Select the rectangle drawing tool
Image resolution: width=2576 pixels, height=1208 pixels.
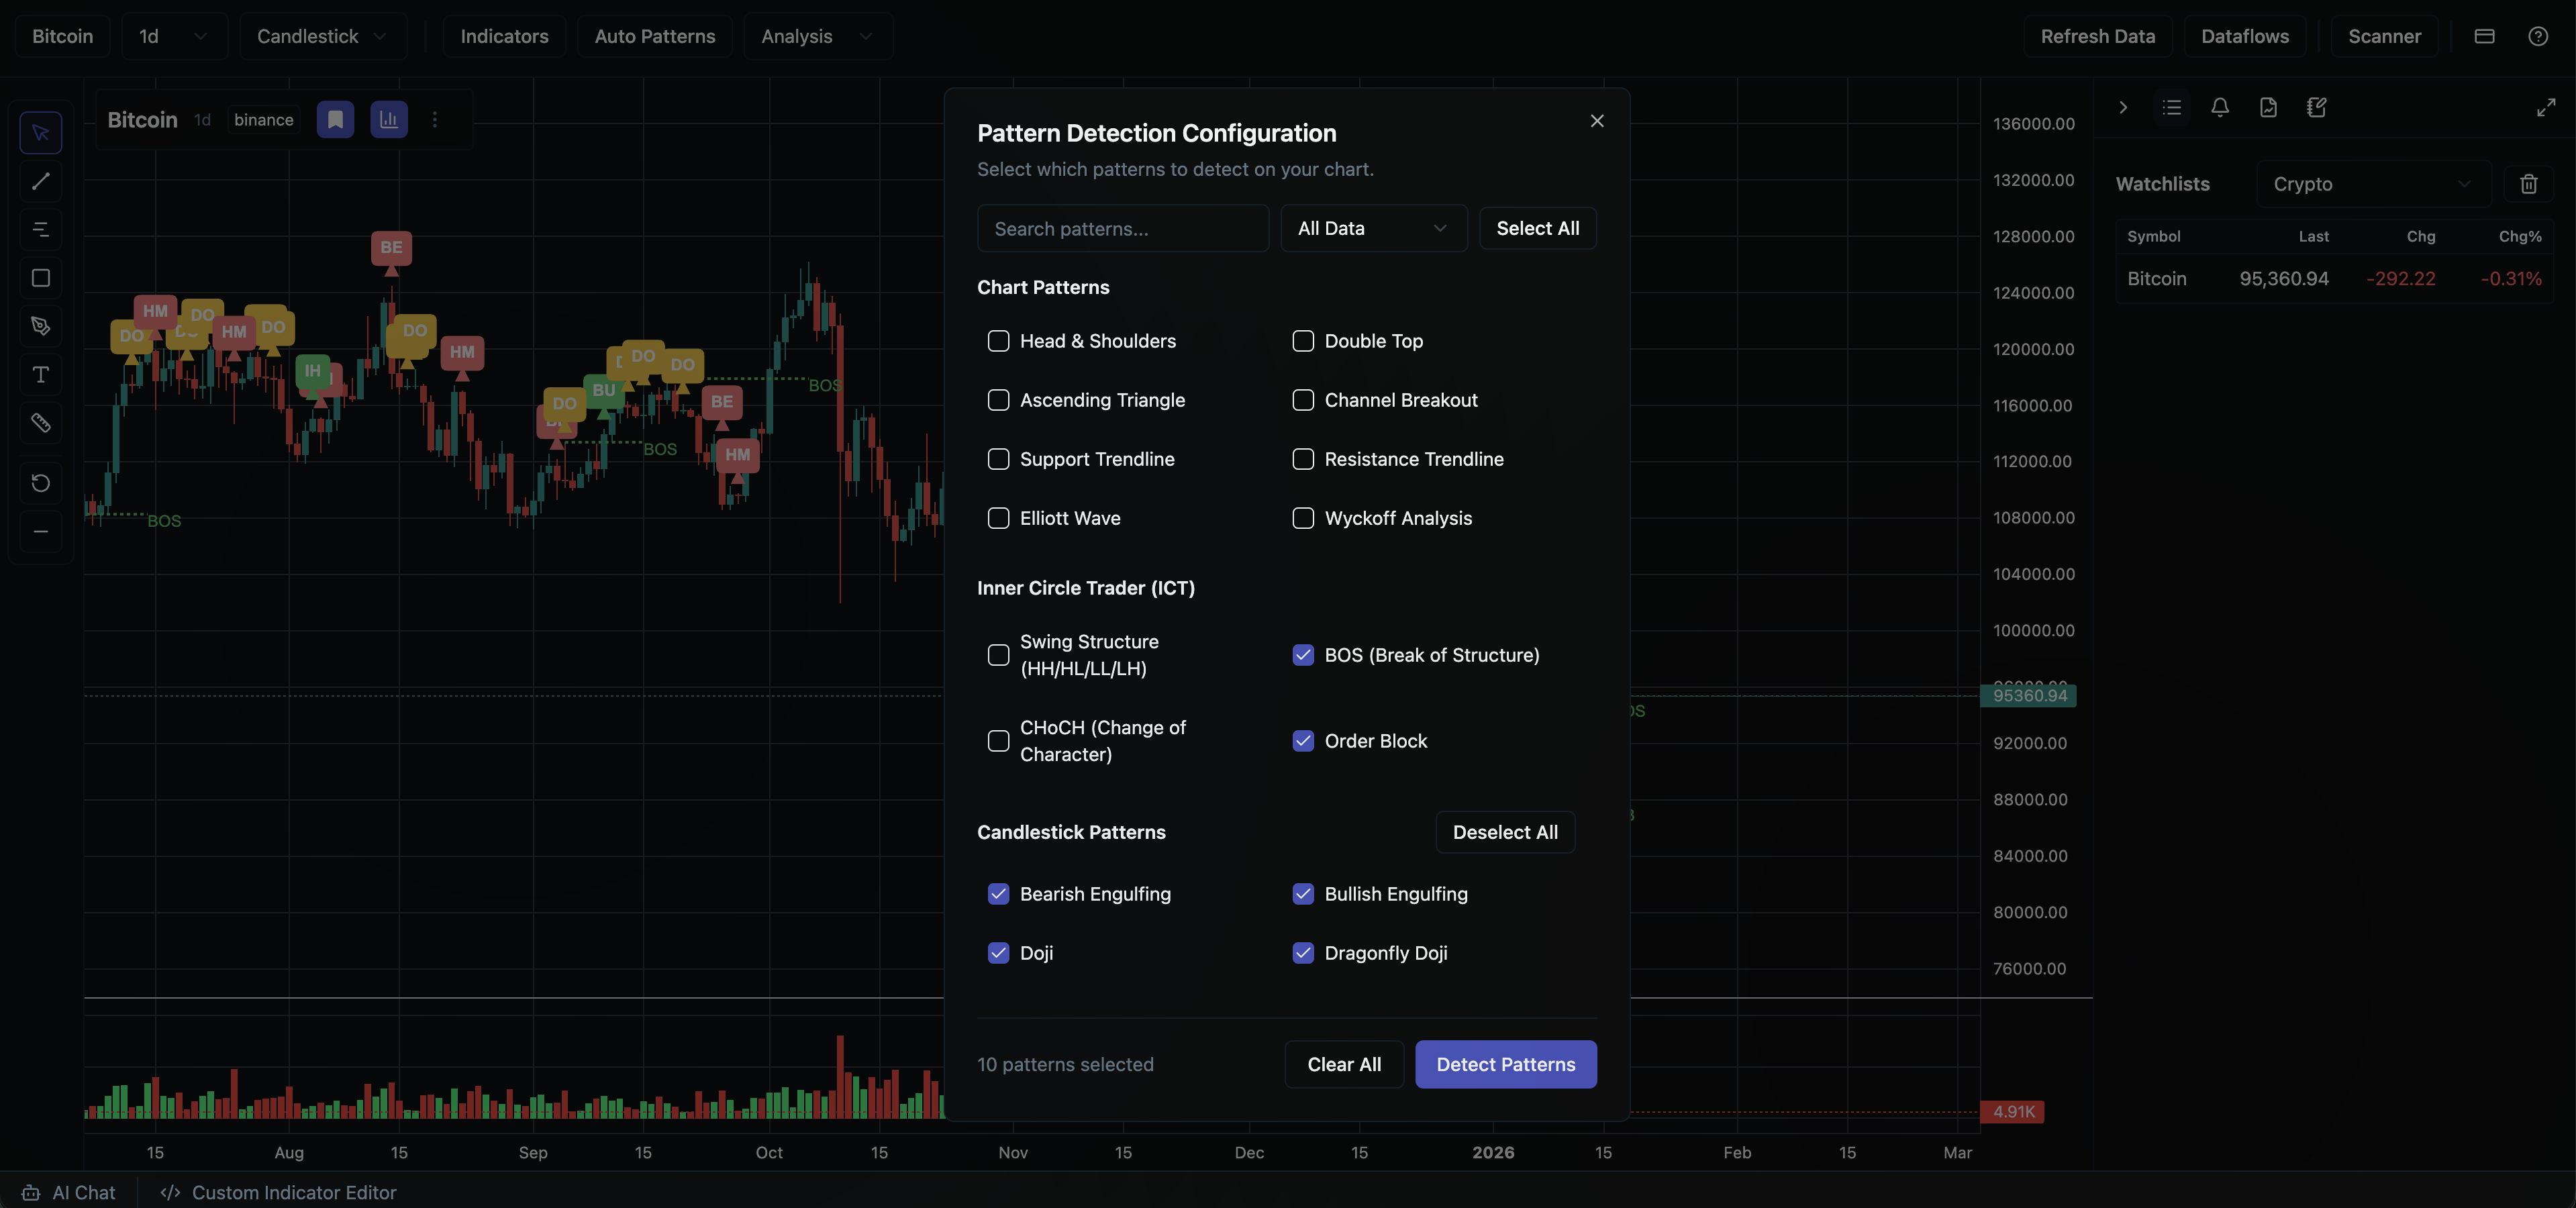[x=41, y=278]
